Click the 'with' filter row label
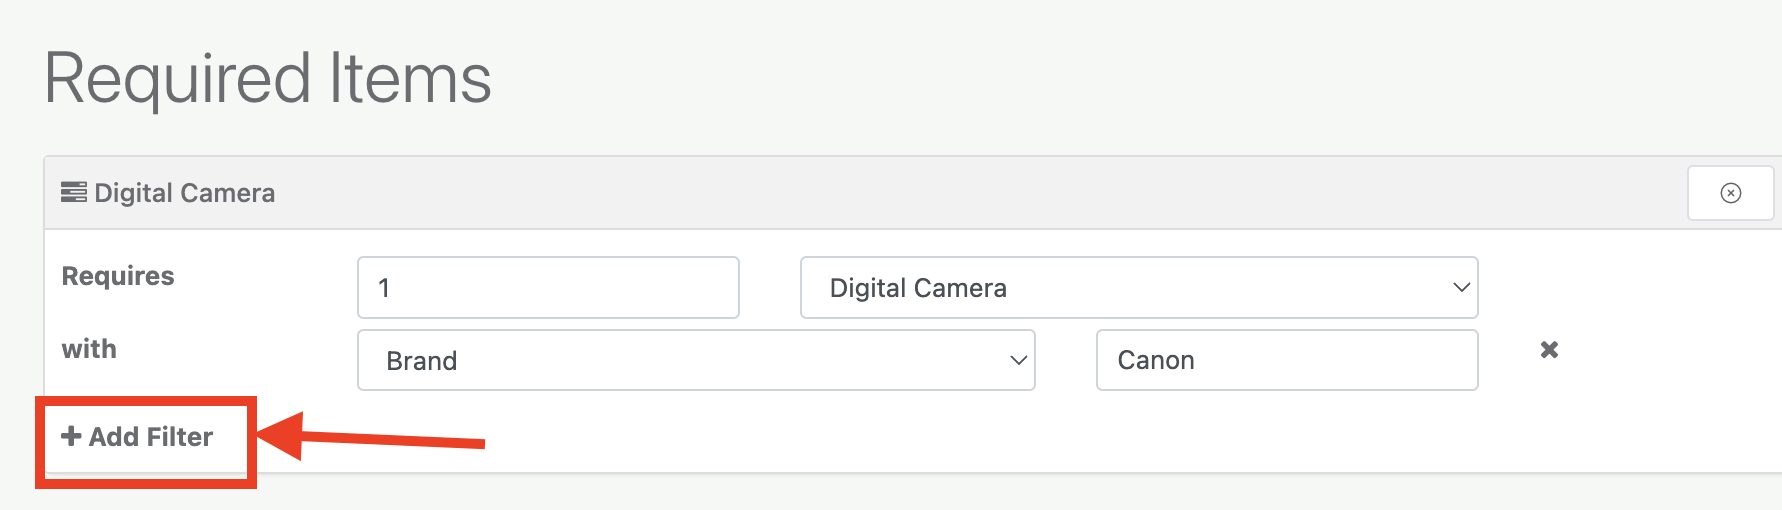1782x510 pixels. click(89, 349)
